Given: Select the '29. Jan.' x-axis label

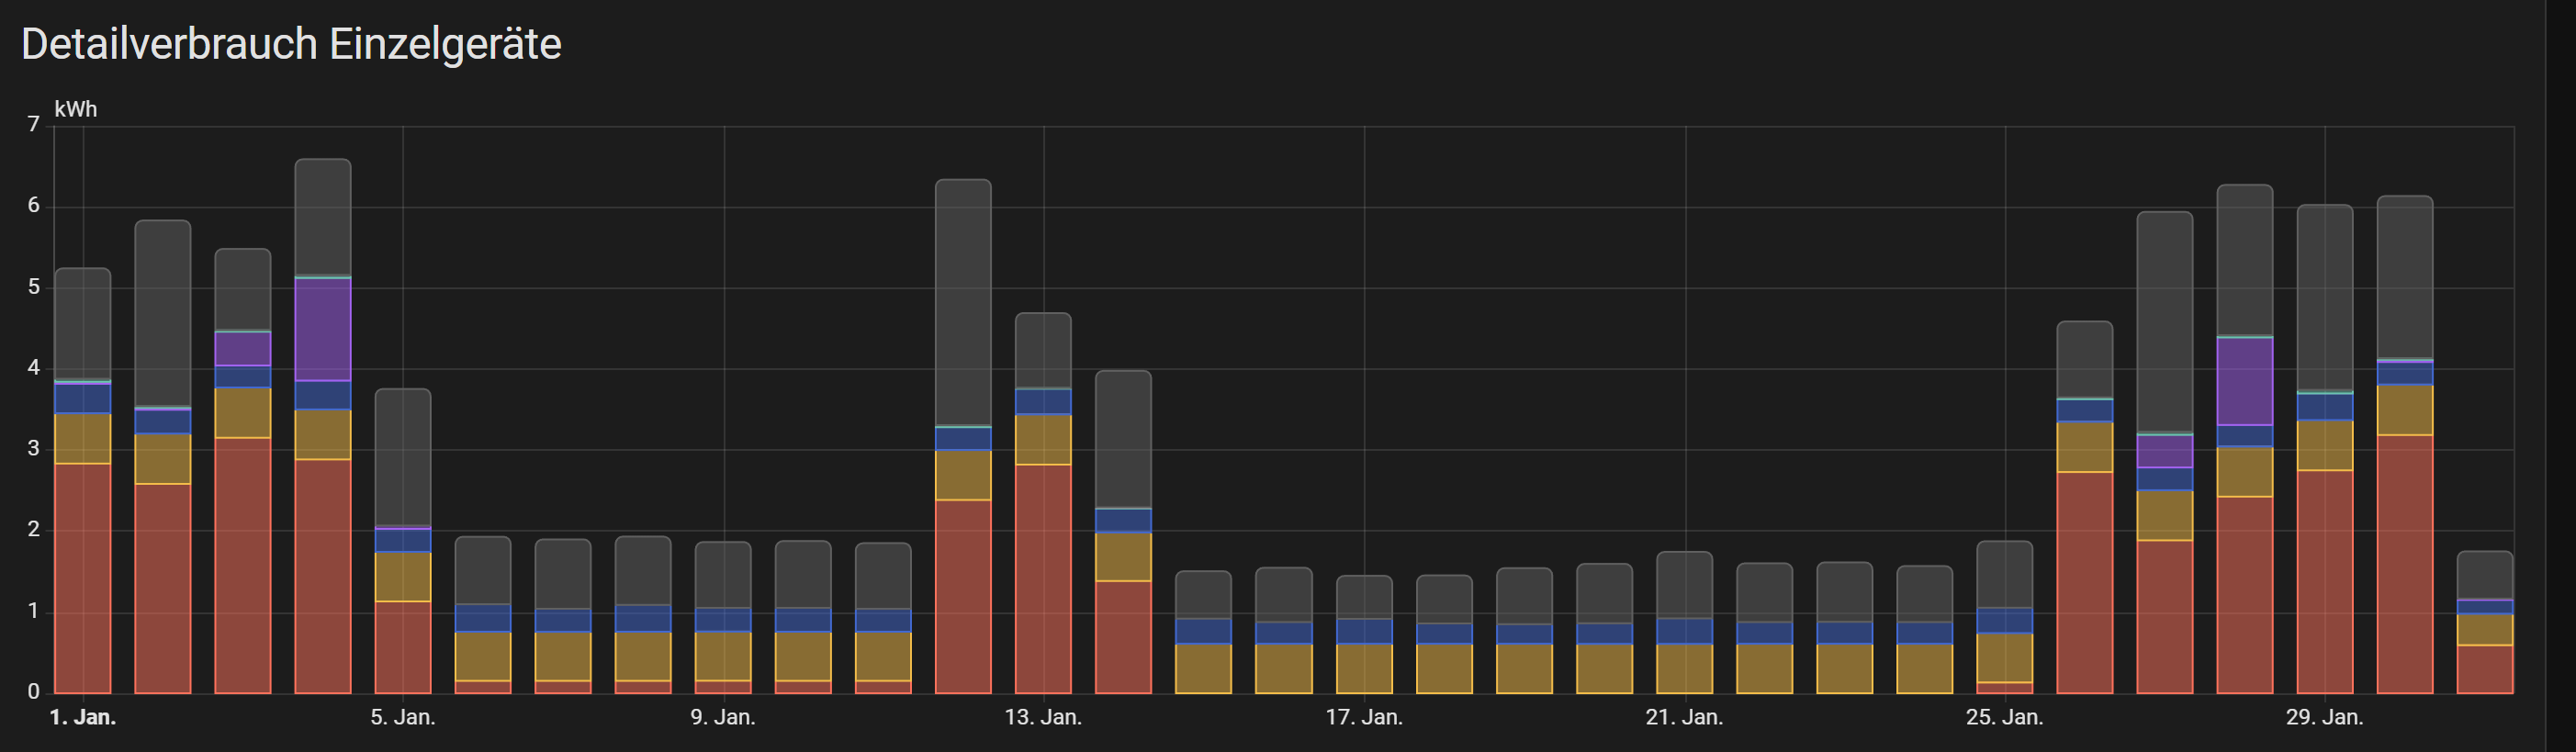Looking at the screenshot, I should click(x=2324, y=717).
